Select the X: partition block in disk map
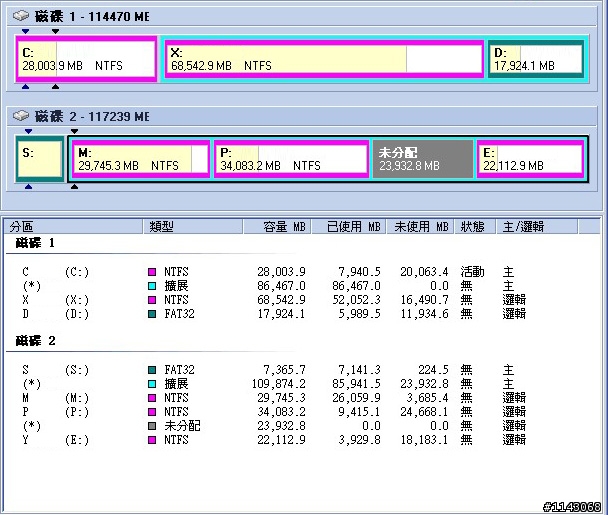 point(325,59)
